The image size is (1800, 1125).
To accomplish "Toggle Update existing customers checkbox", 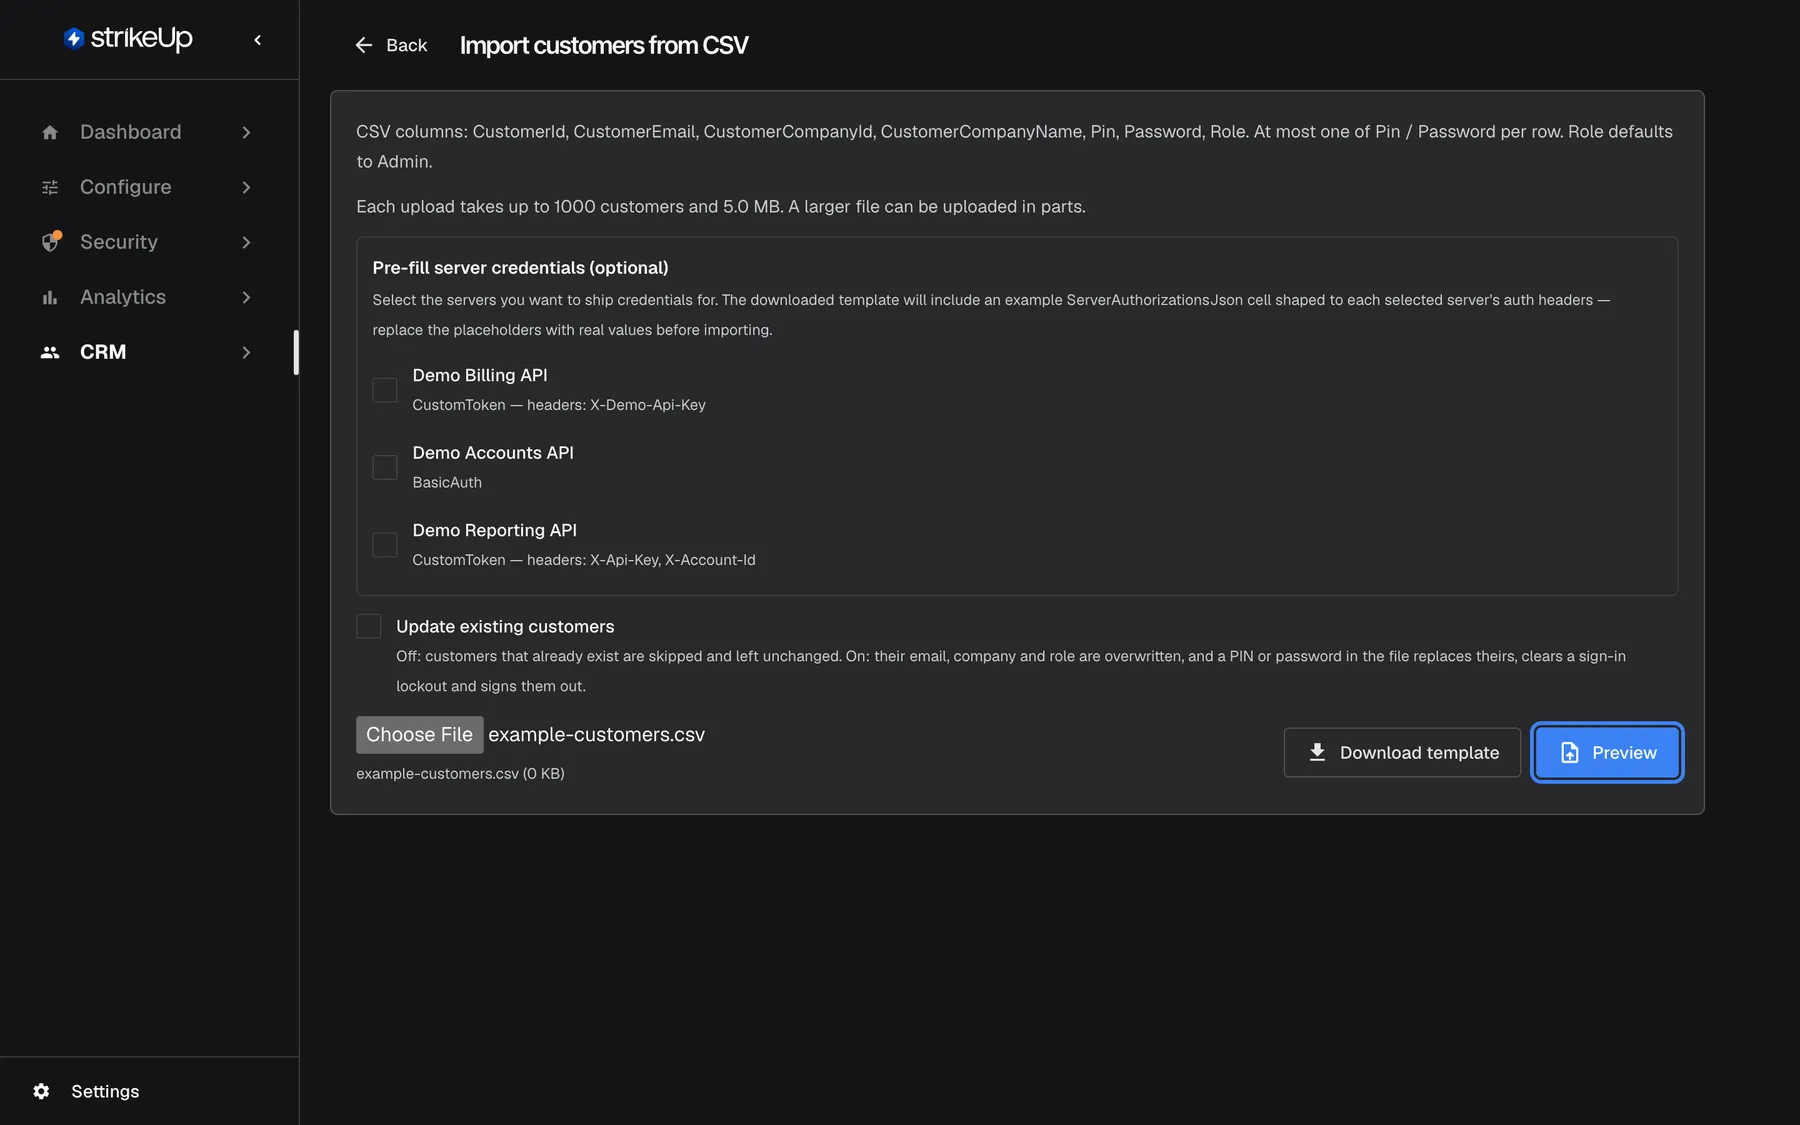I will [x=369, y=626].
